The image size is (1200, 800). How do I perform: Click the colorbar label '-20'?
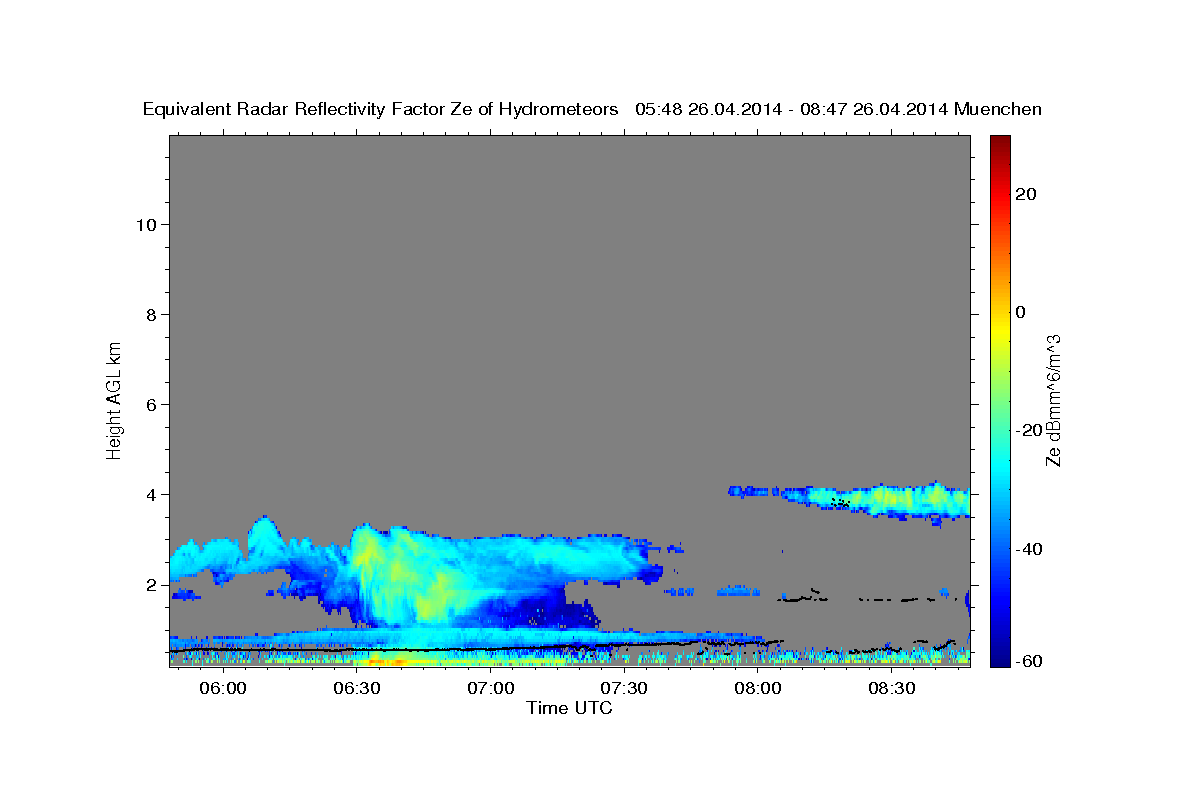pos(1027,430)
